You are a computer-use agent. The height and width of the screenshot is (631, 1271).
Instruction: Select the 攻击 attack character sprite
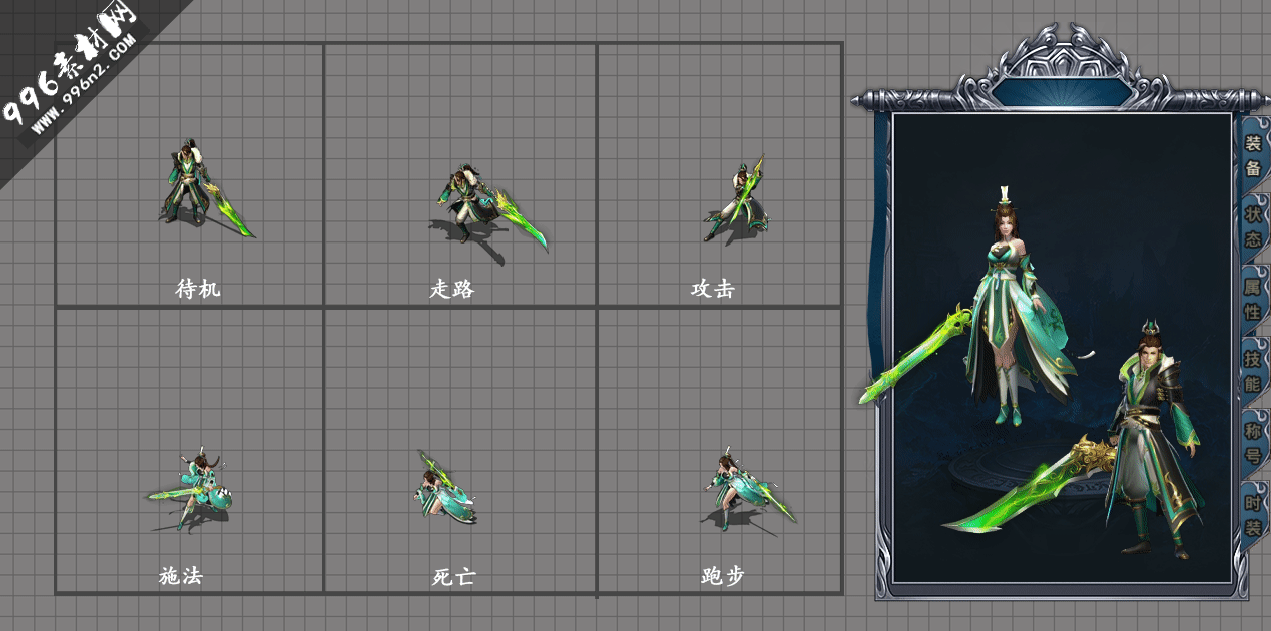coord(735,198)
